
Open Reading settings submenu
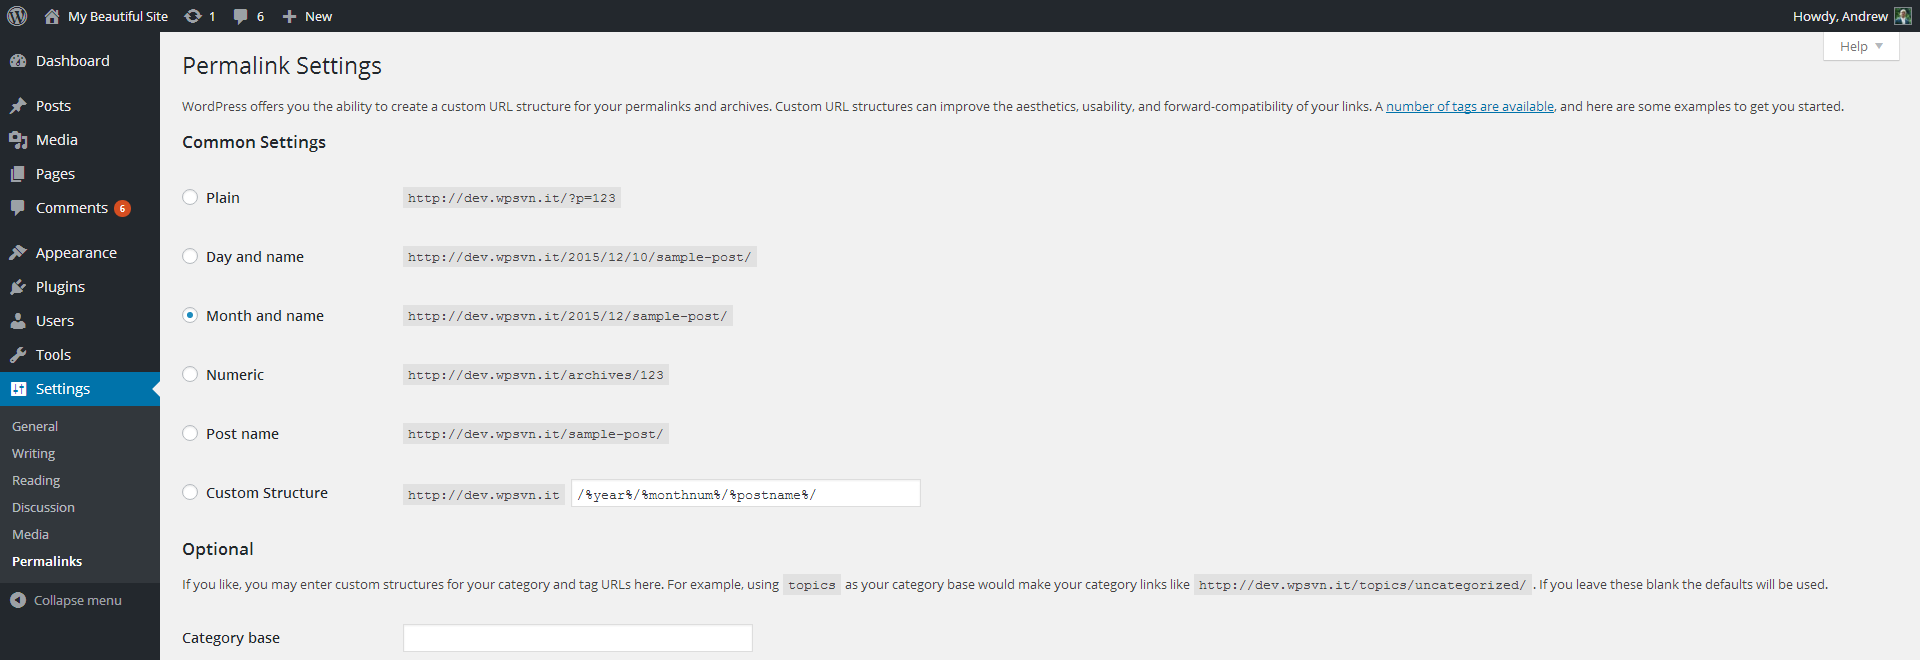click(x=36, y=480)
